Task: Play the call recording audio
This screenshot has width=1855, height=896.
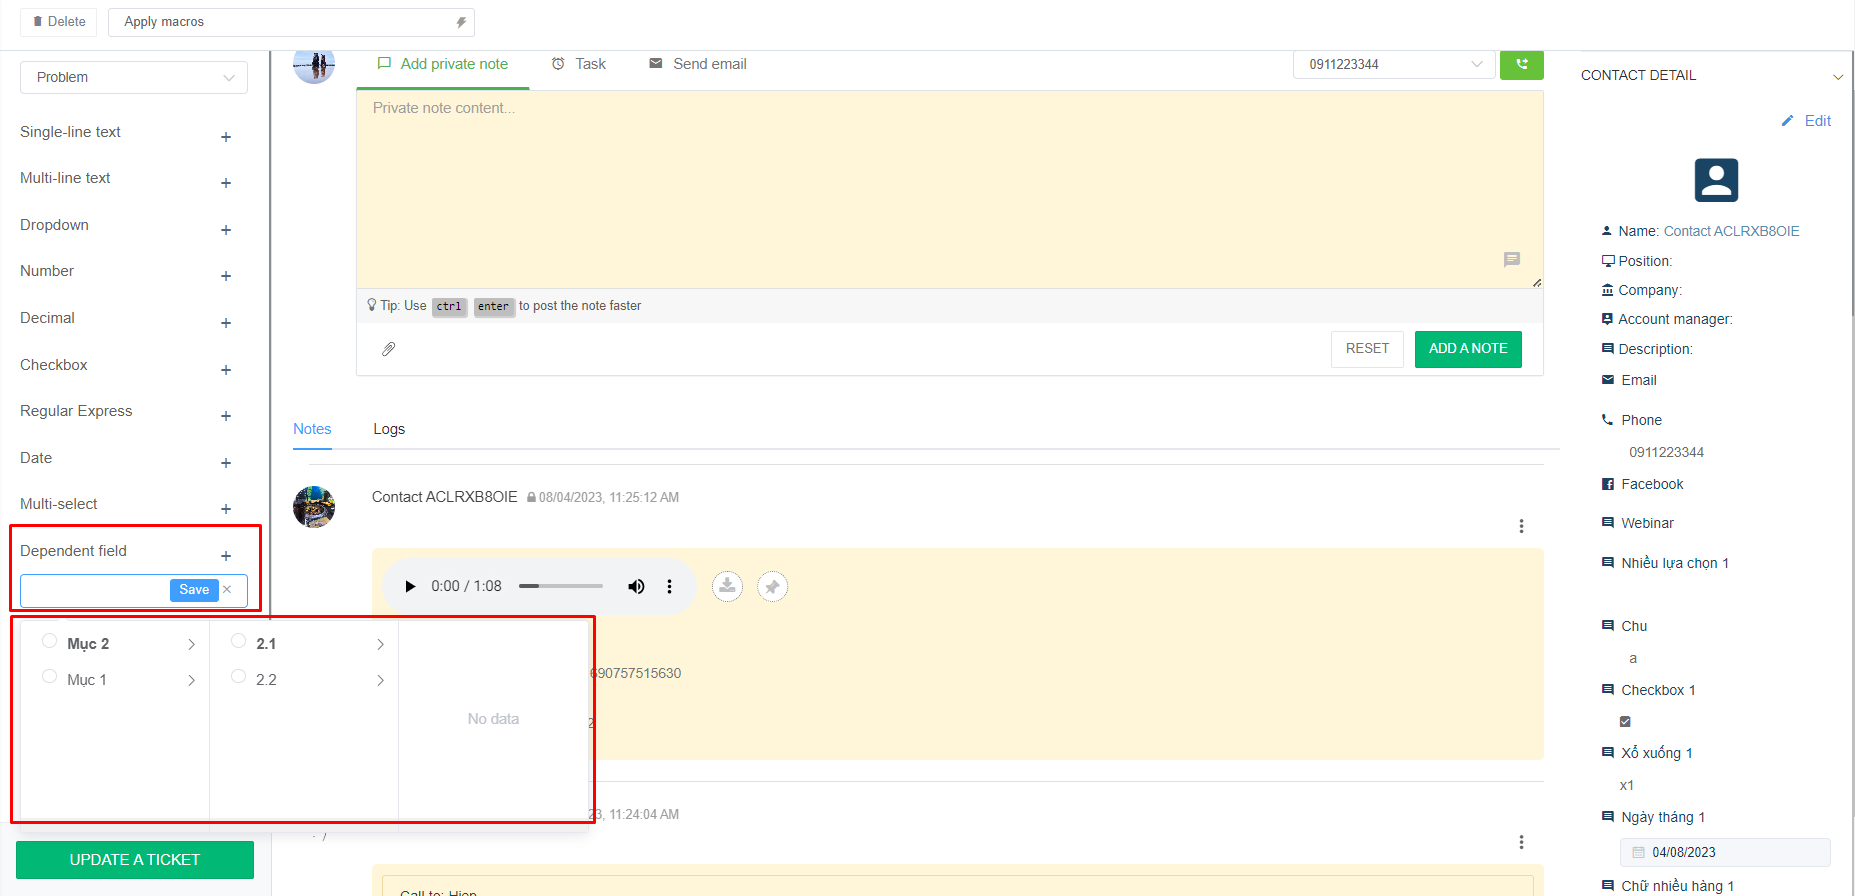Action: (x=410, y=587)
